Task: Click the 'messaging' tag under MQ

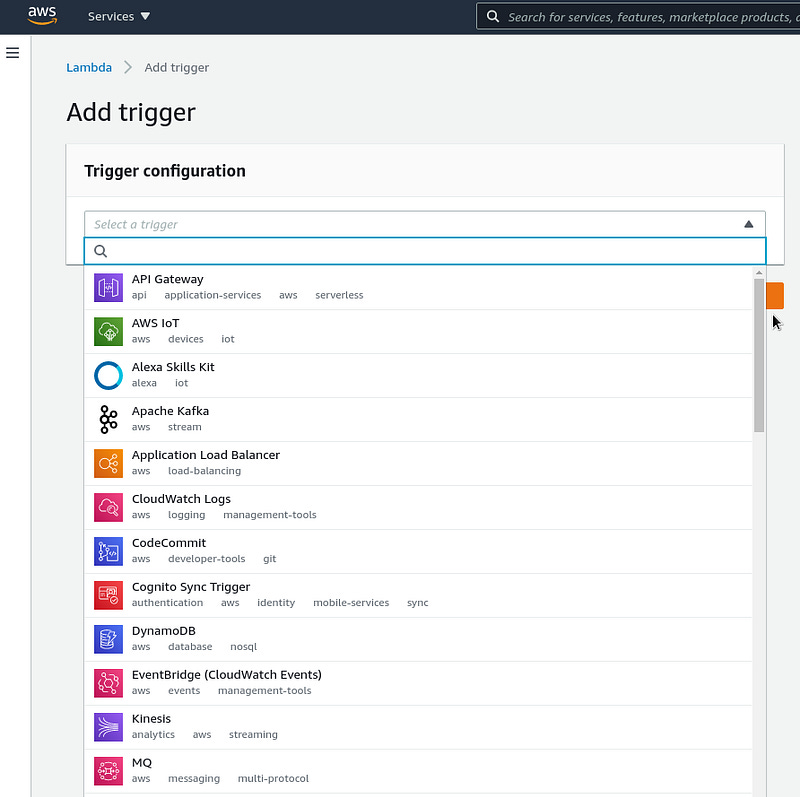Action: (194, 778)
